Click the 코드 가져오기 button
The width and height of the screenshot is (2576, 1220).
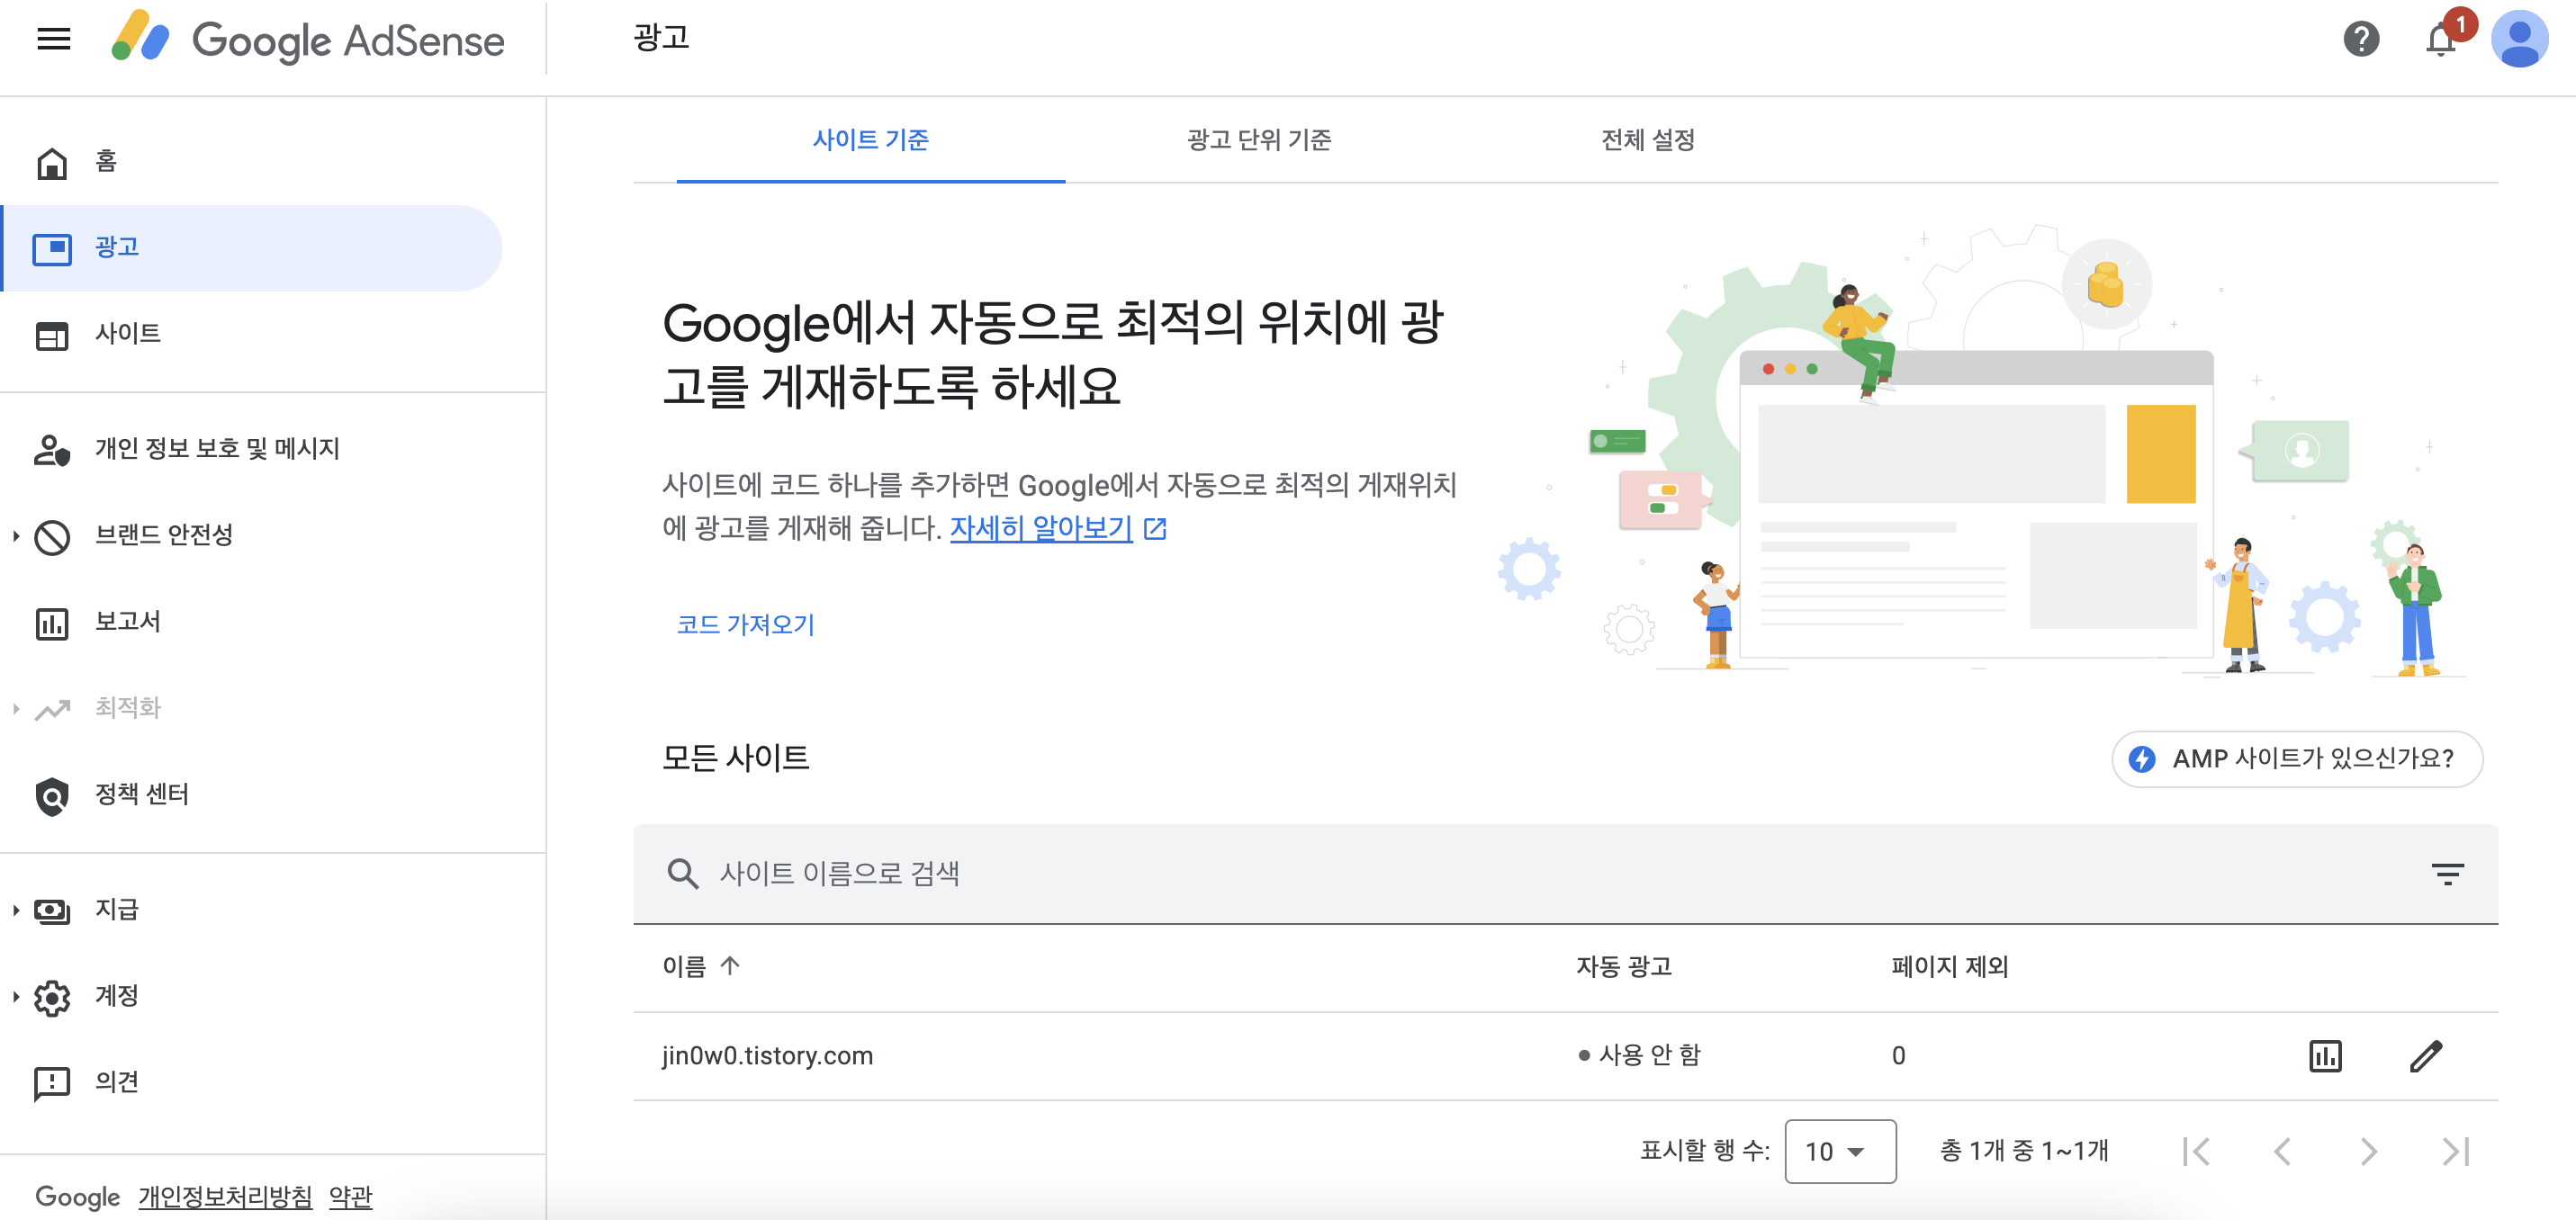[745, 625]
